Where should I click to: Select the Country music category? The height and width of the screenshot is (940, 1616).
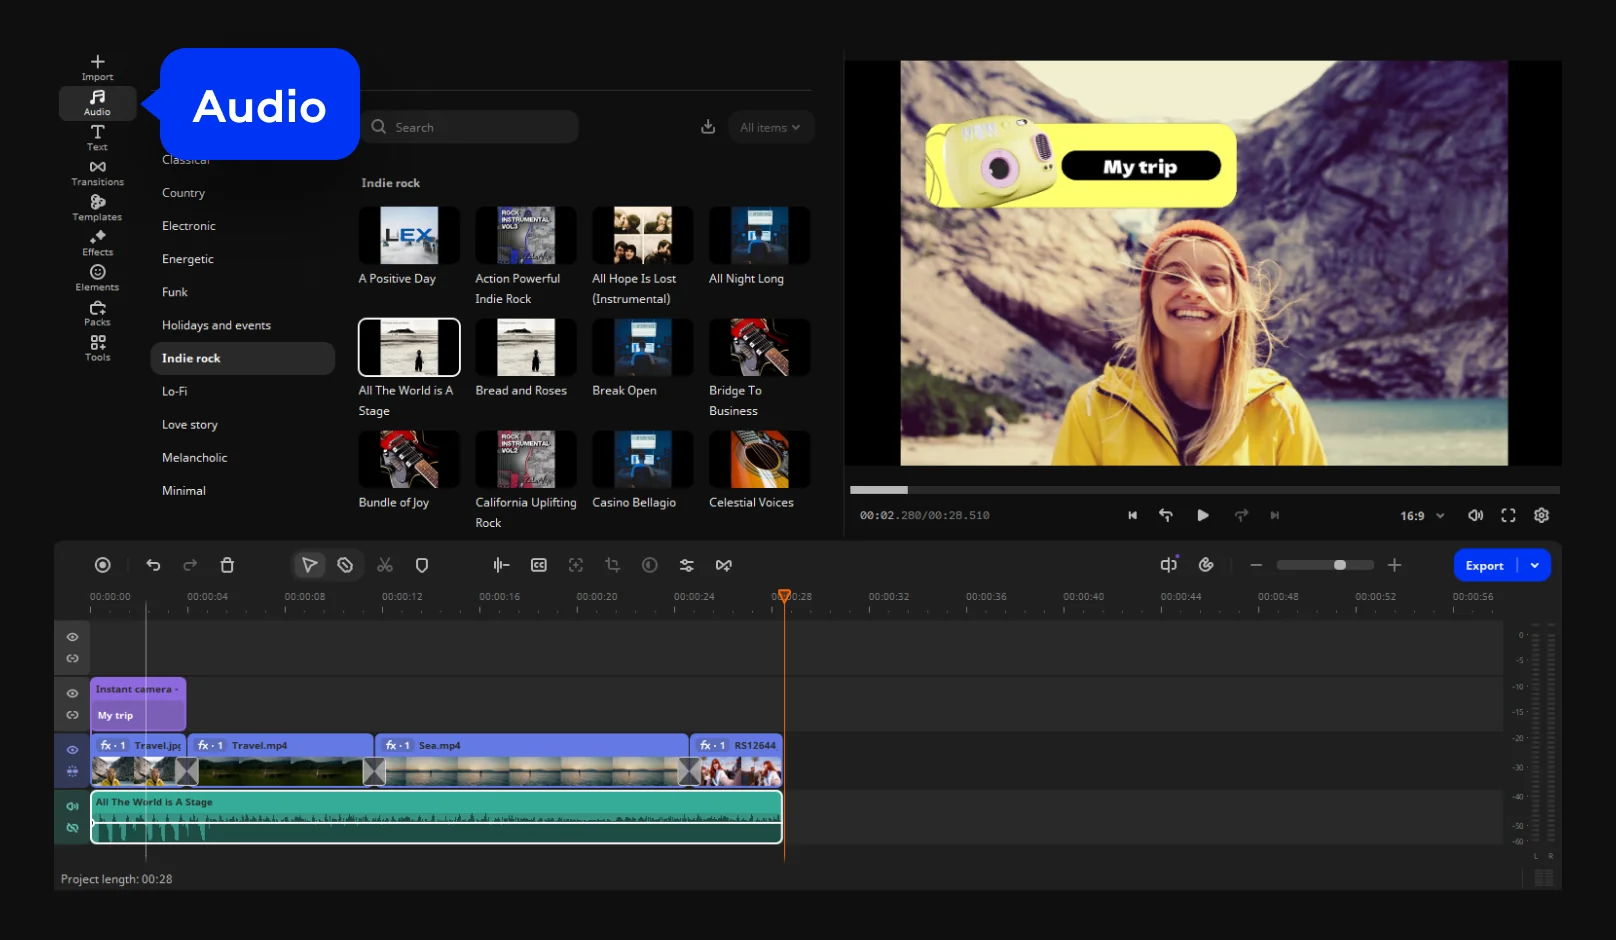tap(183, 193)
